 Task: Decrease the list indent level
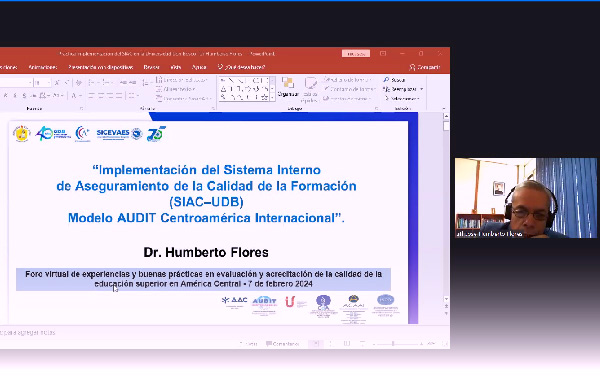(x=123, y=82)
